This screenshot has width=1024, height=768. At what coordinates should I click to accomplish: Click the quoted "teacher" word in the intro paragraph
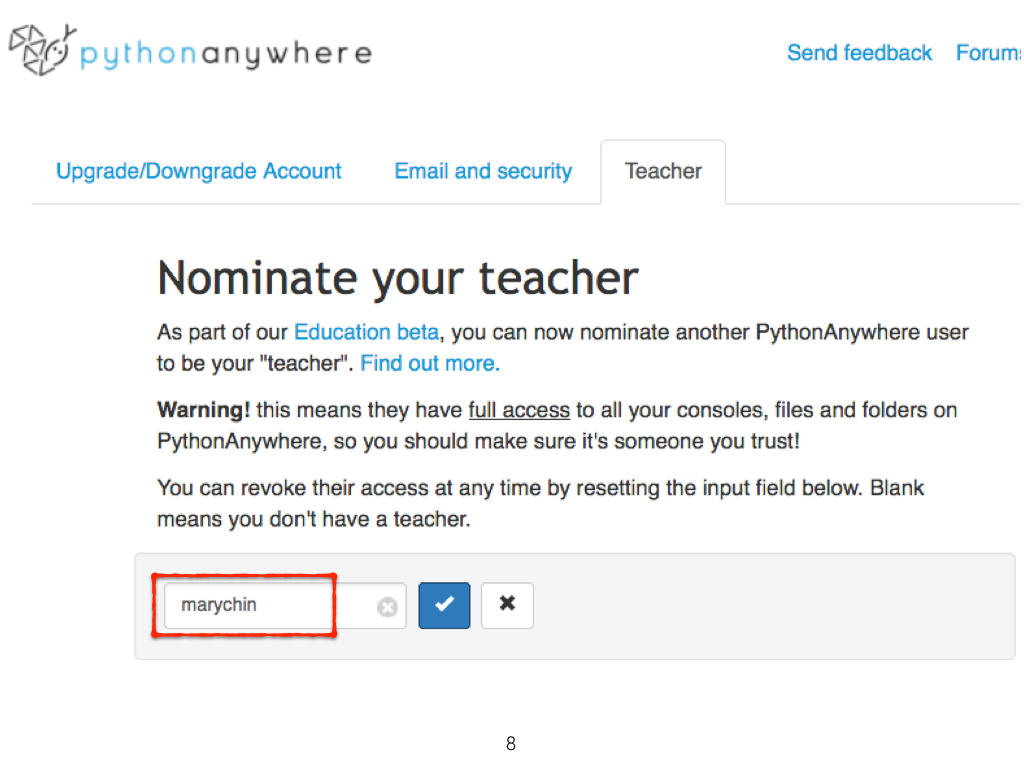(x=306, y=364)
